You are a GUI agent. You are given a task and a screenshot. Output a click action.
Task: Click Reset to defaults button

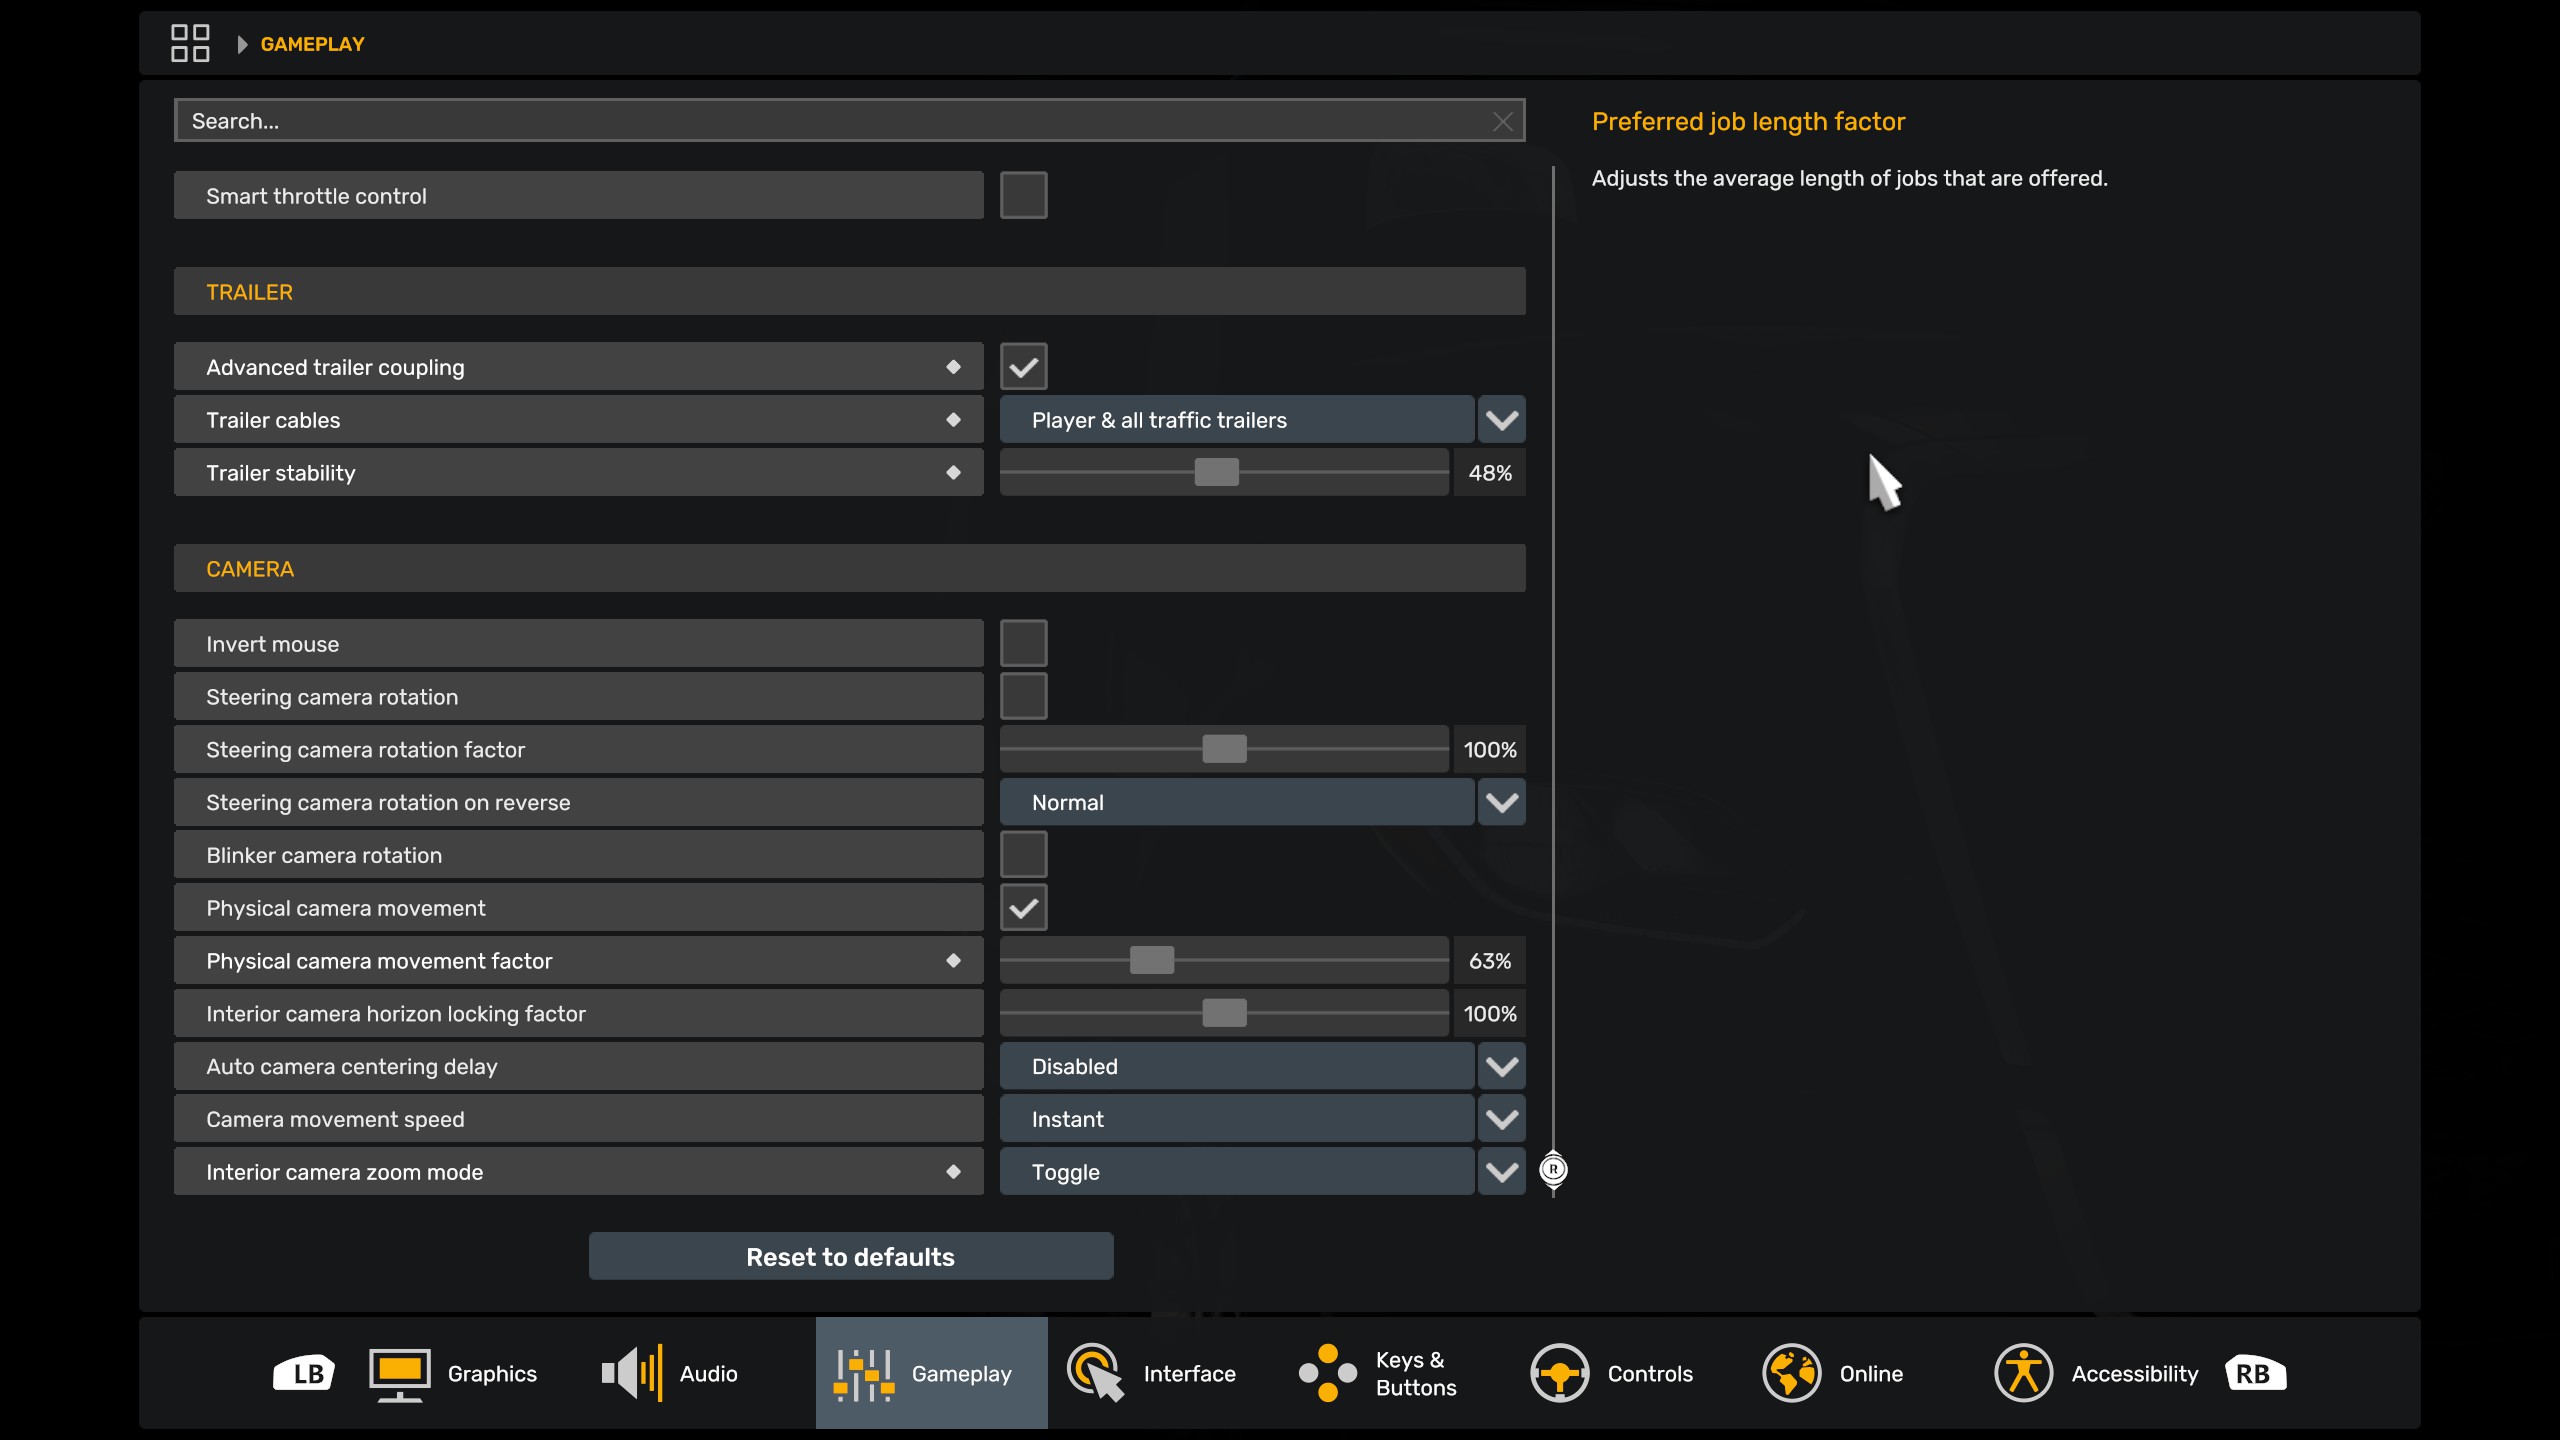[851, 1256]
